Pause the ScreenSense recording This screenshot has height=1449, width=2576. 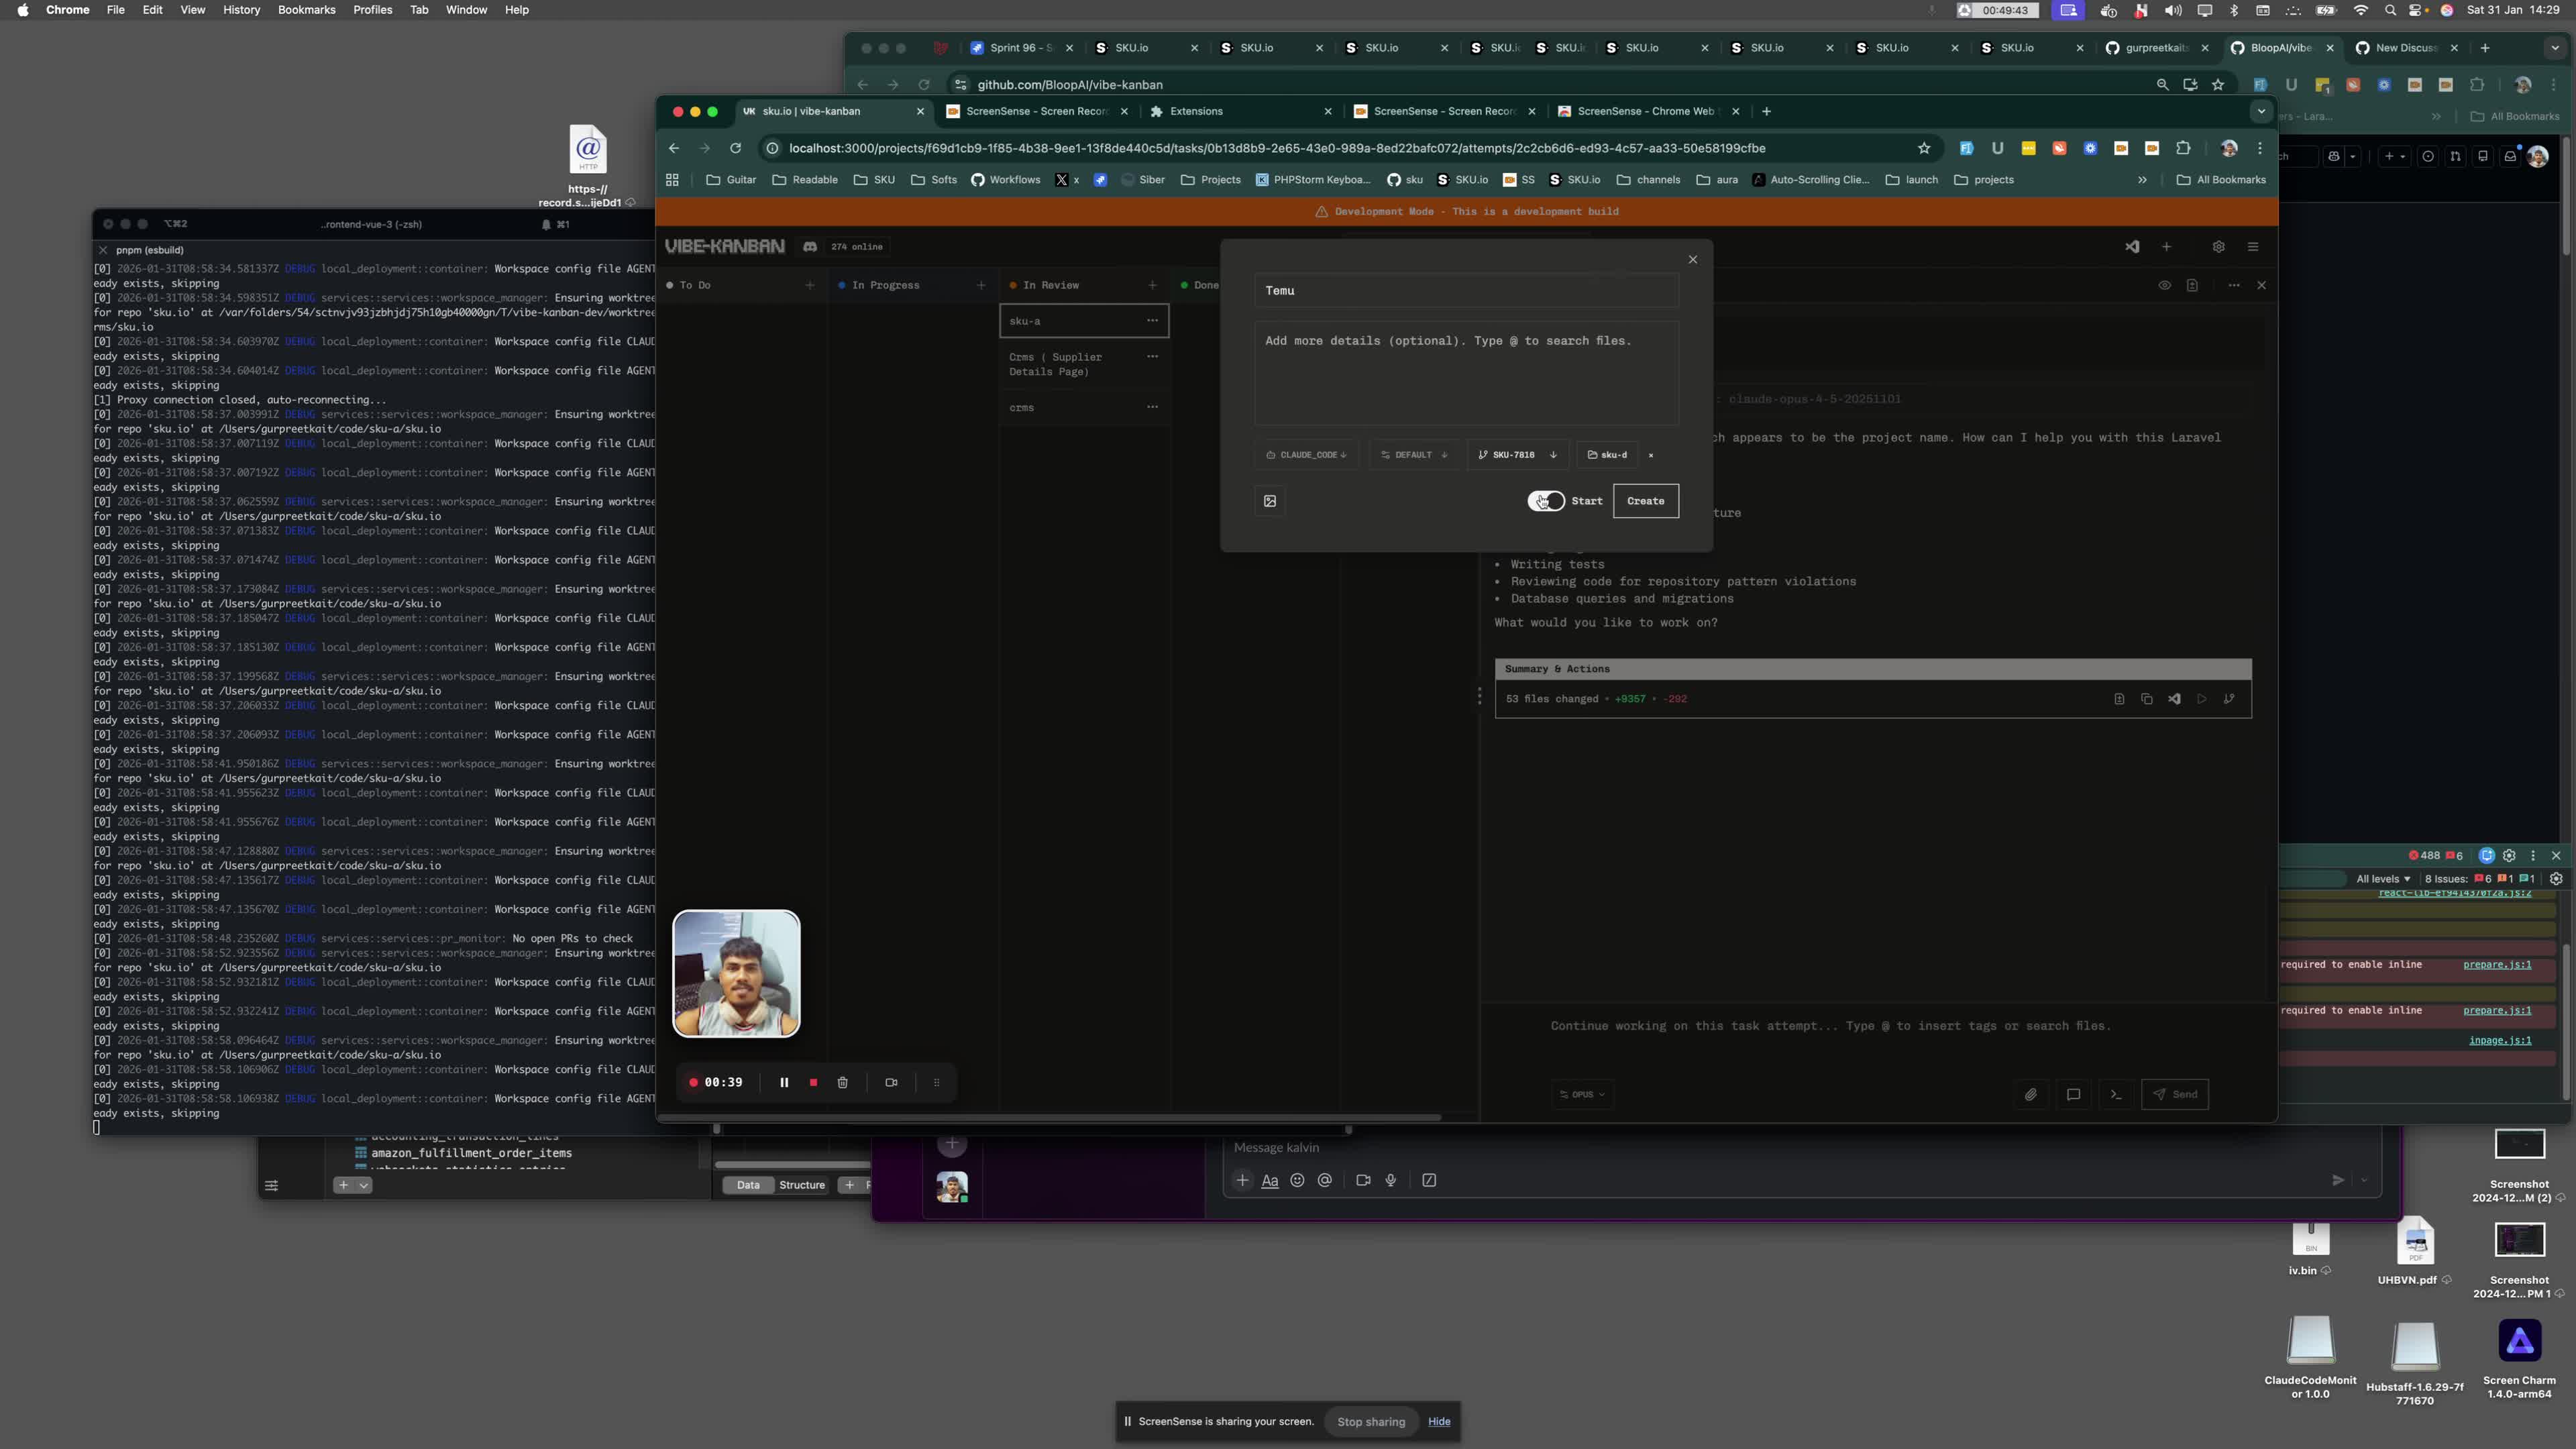[784, 1082]
